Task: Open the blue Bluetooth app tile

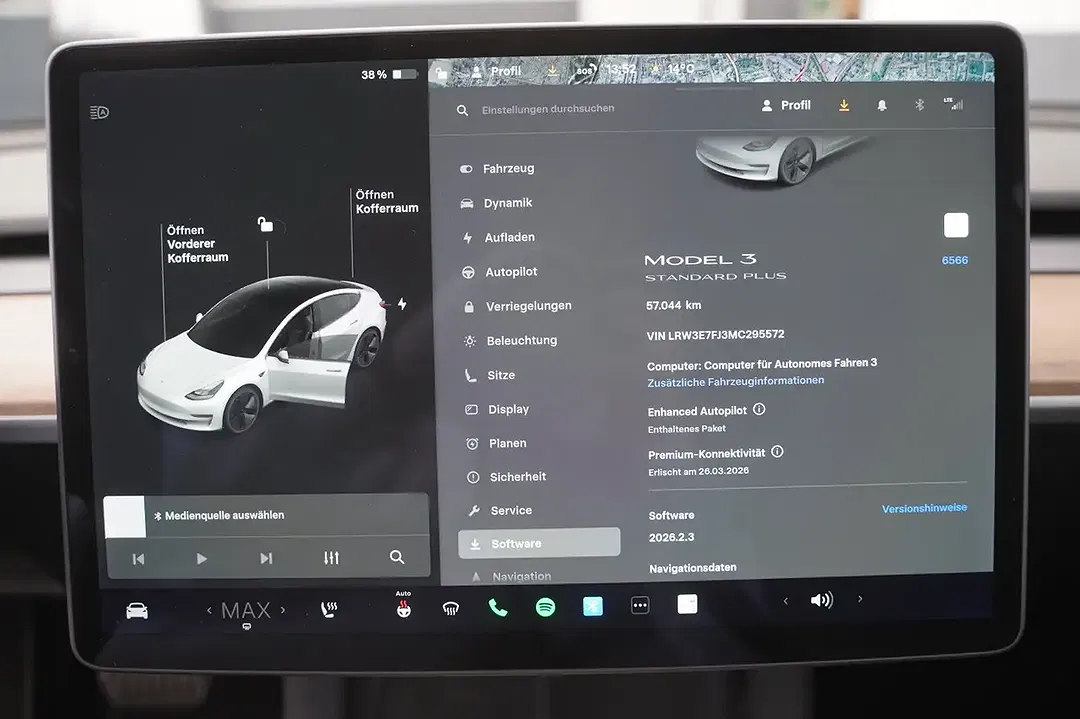Action: click(x=592, y=606)
